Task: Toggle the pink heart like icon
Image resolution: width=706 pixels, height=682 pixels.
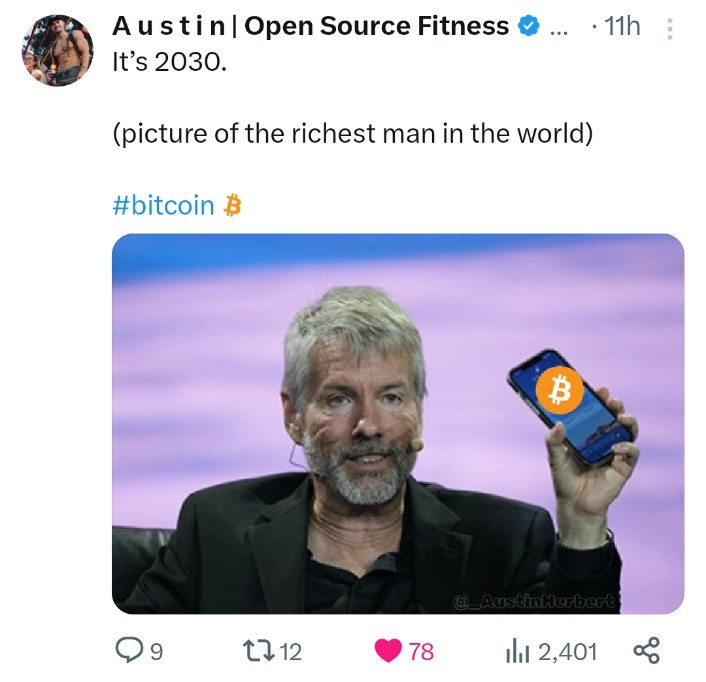Action: (388, 651)
